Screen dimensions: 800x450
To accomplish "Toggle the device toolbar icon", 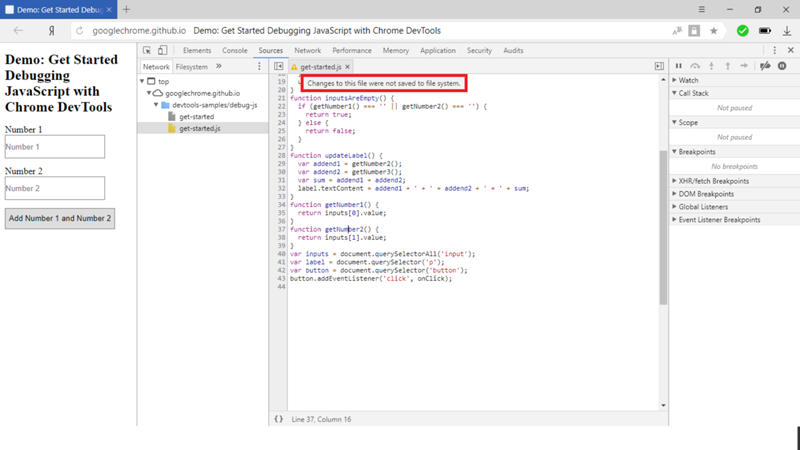I will click(x=162, y=50).
